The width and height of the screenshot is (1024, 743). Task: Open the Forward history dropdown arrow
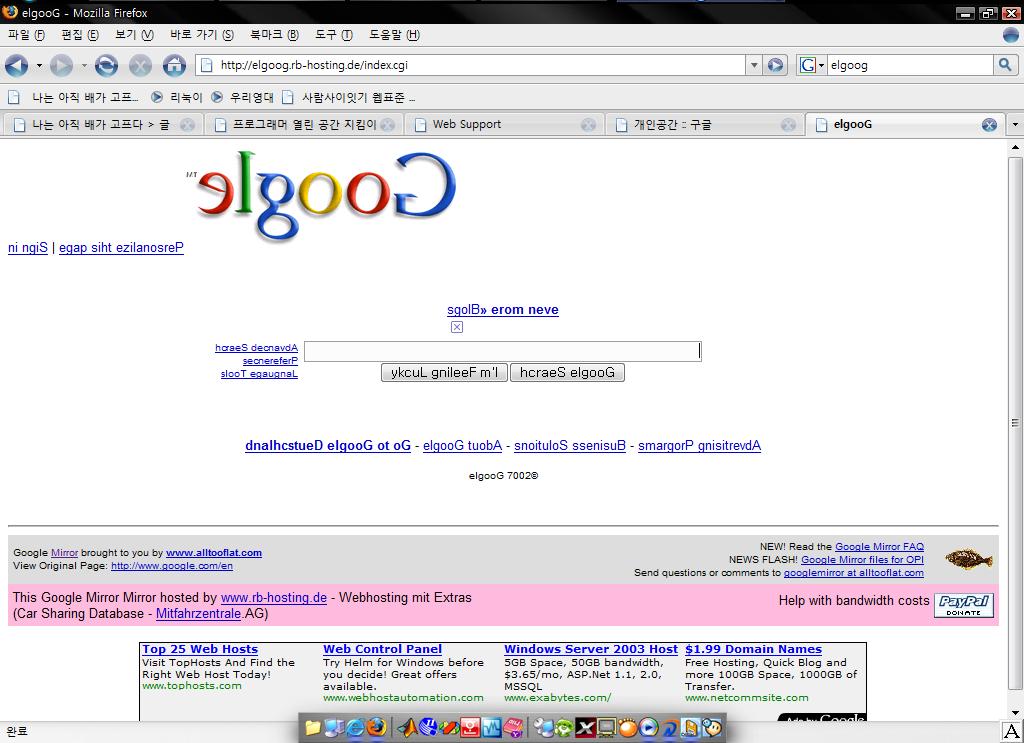pos(84,65)
